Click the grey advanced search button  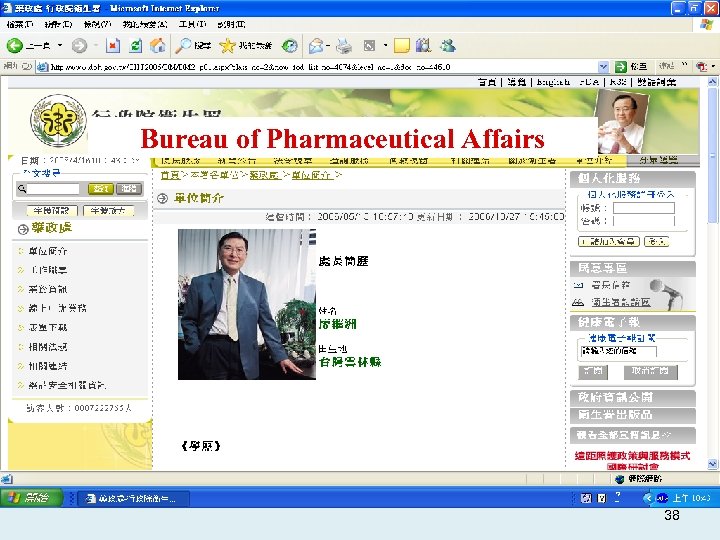pos(129,188)
